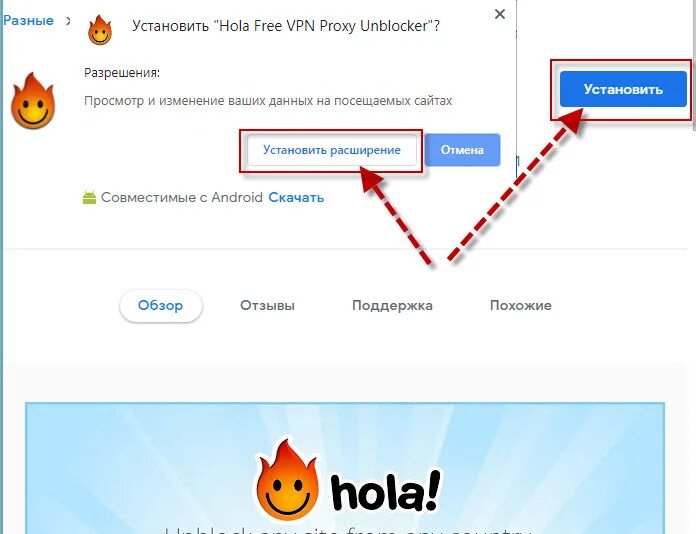Click the permission text Просмотр и изменение данных
Viewport: 696px width, 534px height.
268,101
